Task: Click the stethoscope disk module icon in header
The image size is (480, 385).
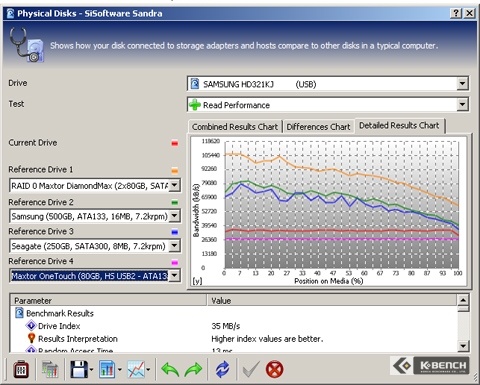Action: [26, 45]
